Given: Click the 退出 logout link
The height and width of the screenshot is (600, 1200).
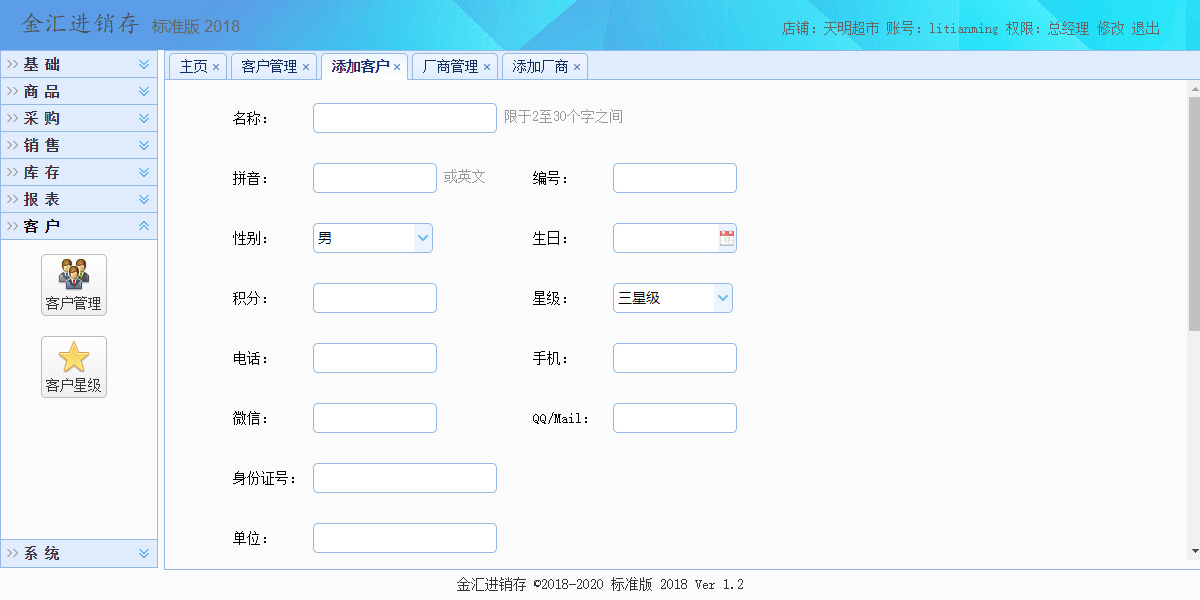Looking at the screenshot, I should click(x=1146, y=29).
